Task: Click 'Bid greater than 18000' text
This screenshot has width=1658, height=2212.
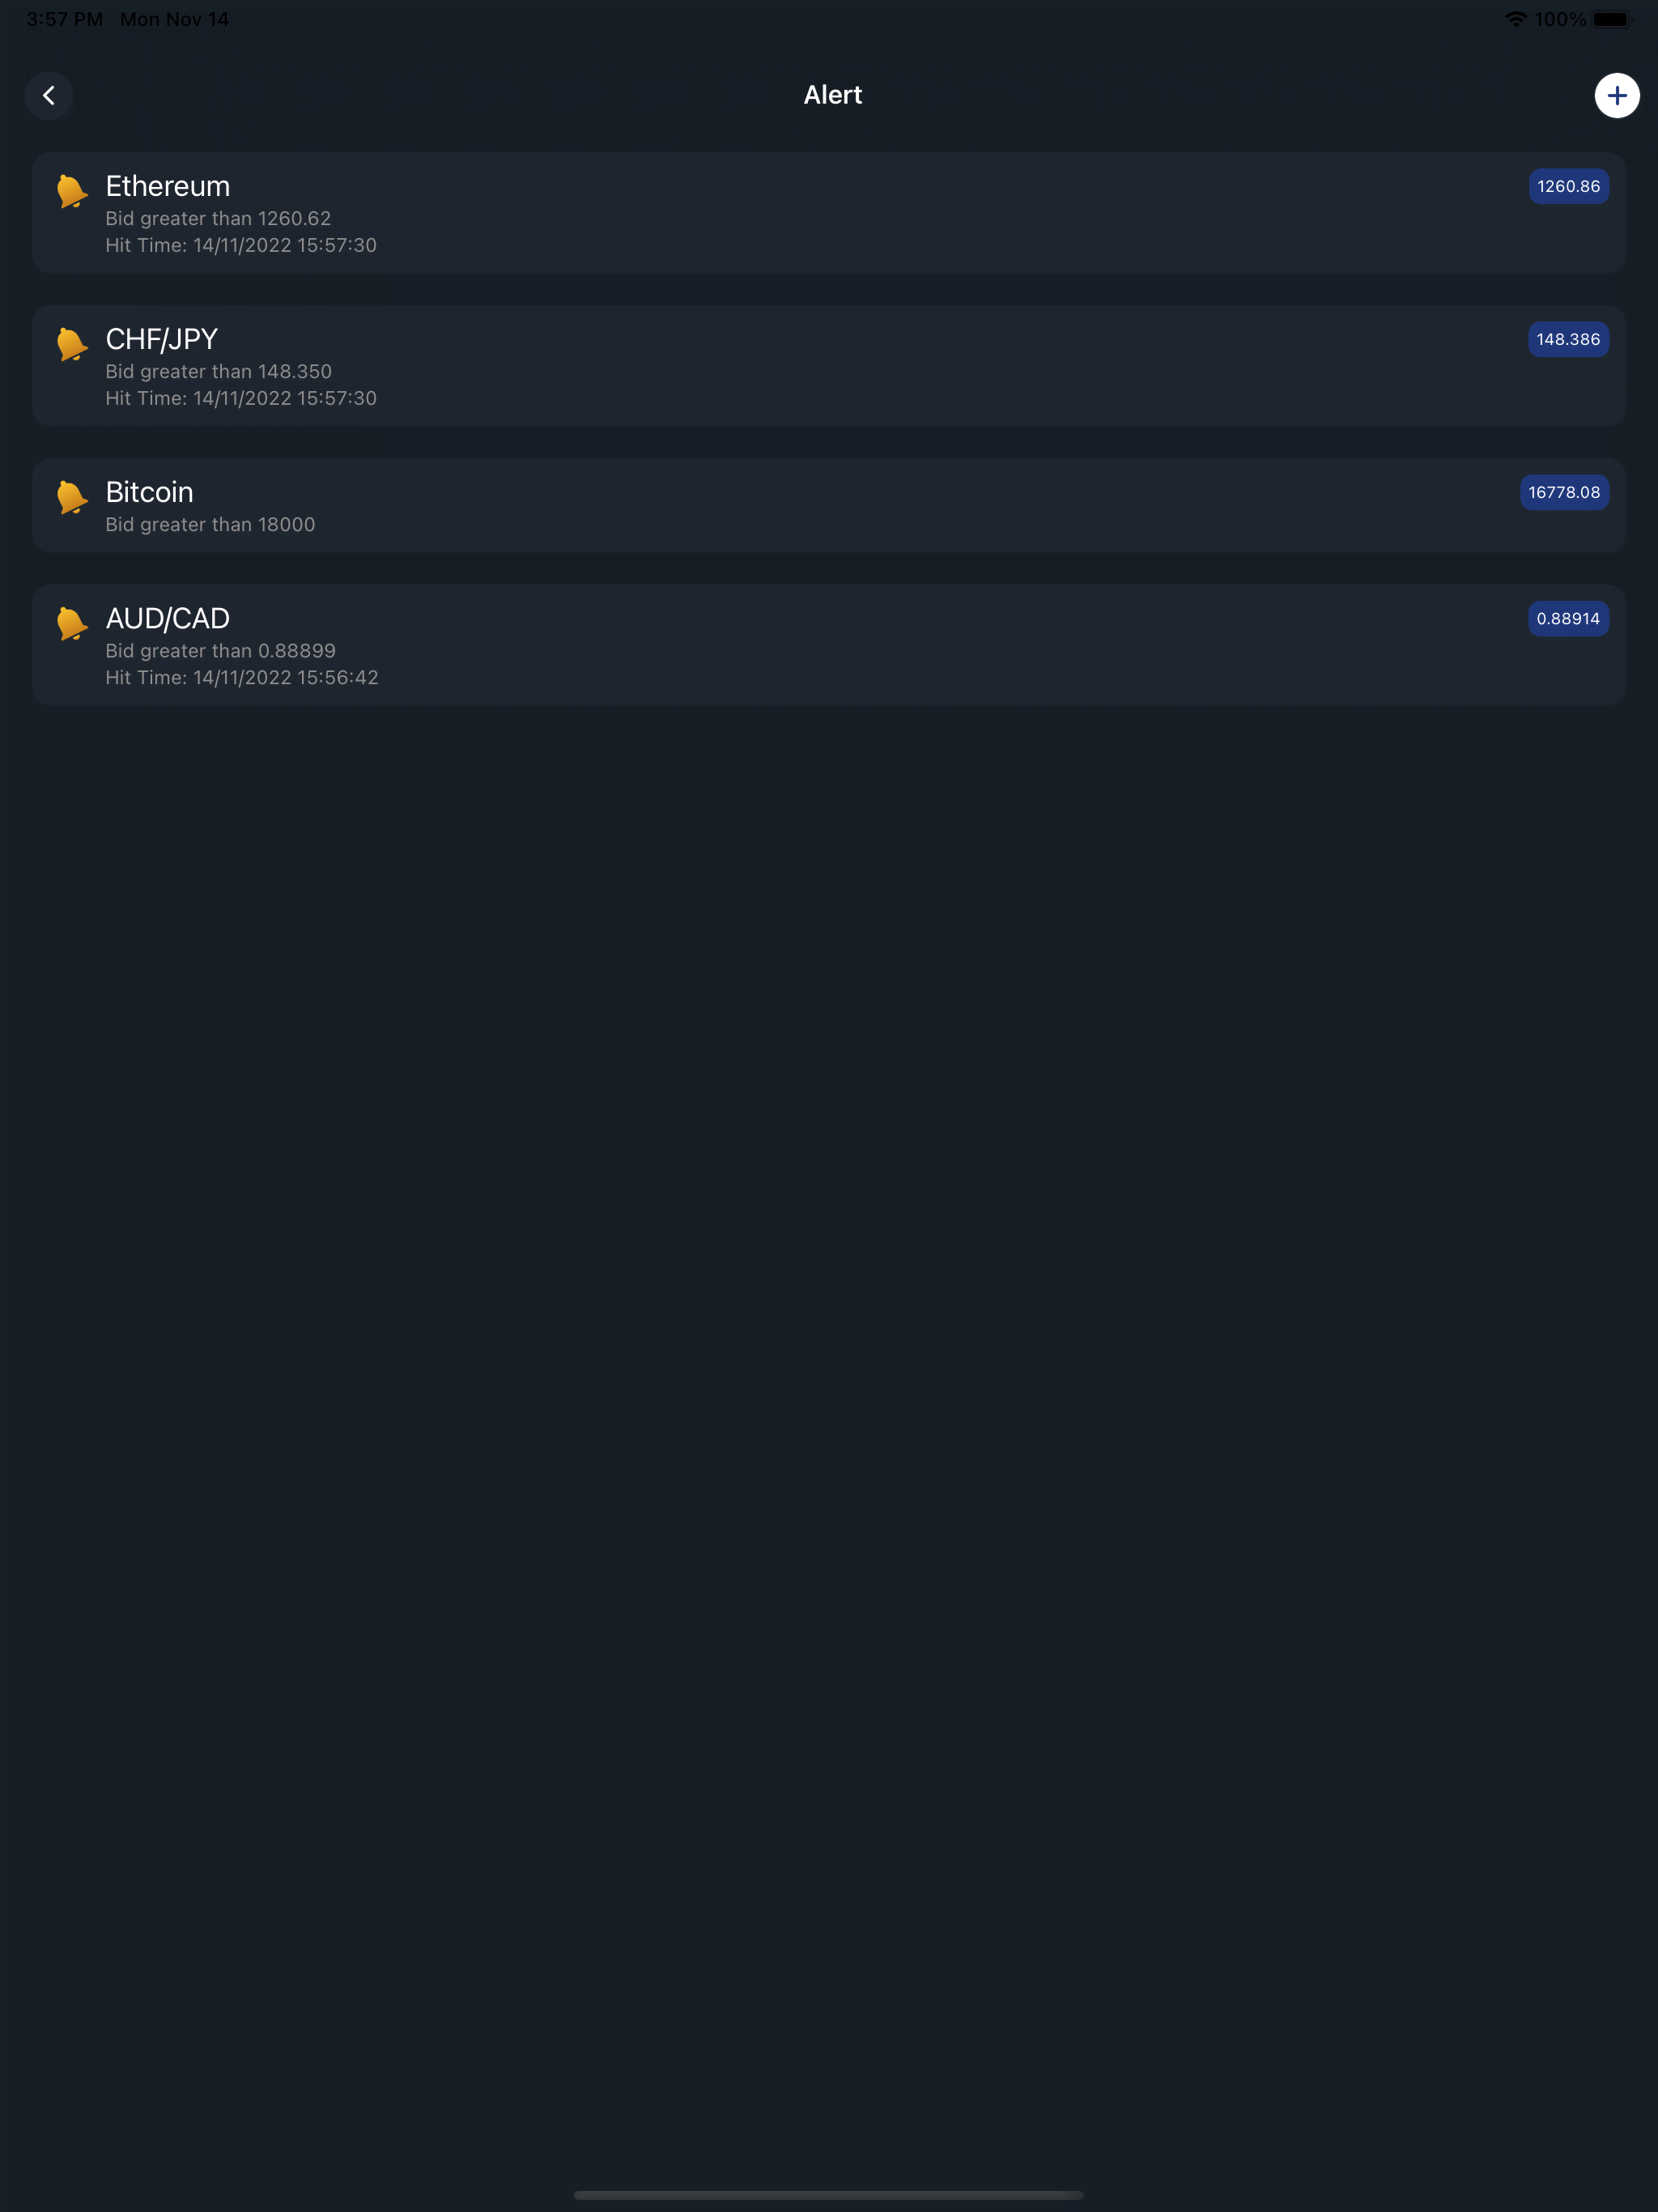Action: coord(210,524)
